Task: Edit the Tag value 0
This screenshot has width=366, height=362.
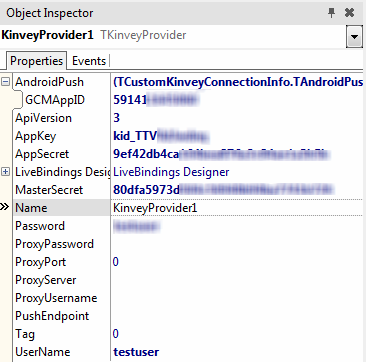Action: (237, 334)
